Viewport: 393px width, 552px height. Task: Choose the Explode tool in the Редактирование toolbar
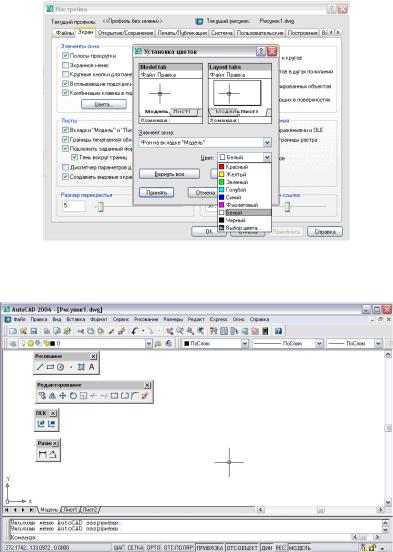coord(145,396)
